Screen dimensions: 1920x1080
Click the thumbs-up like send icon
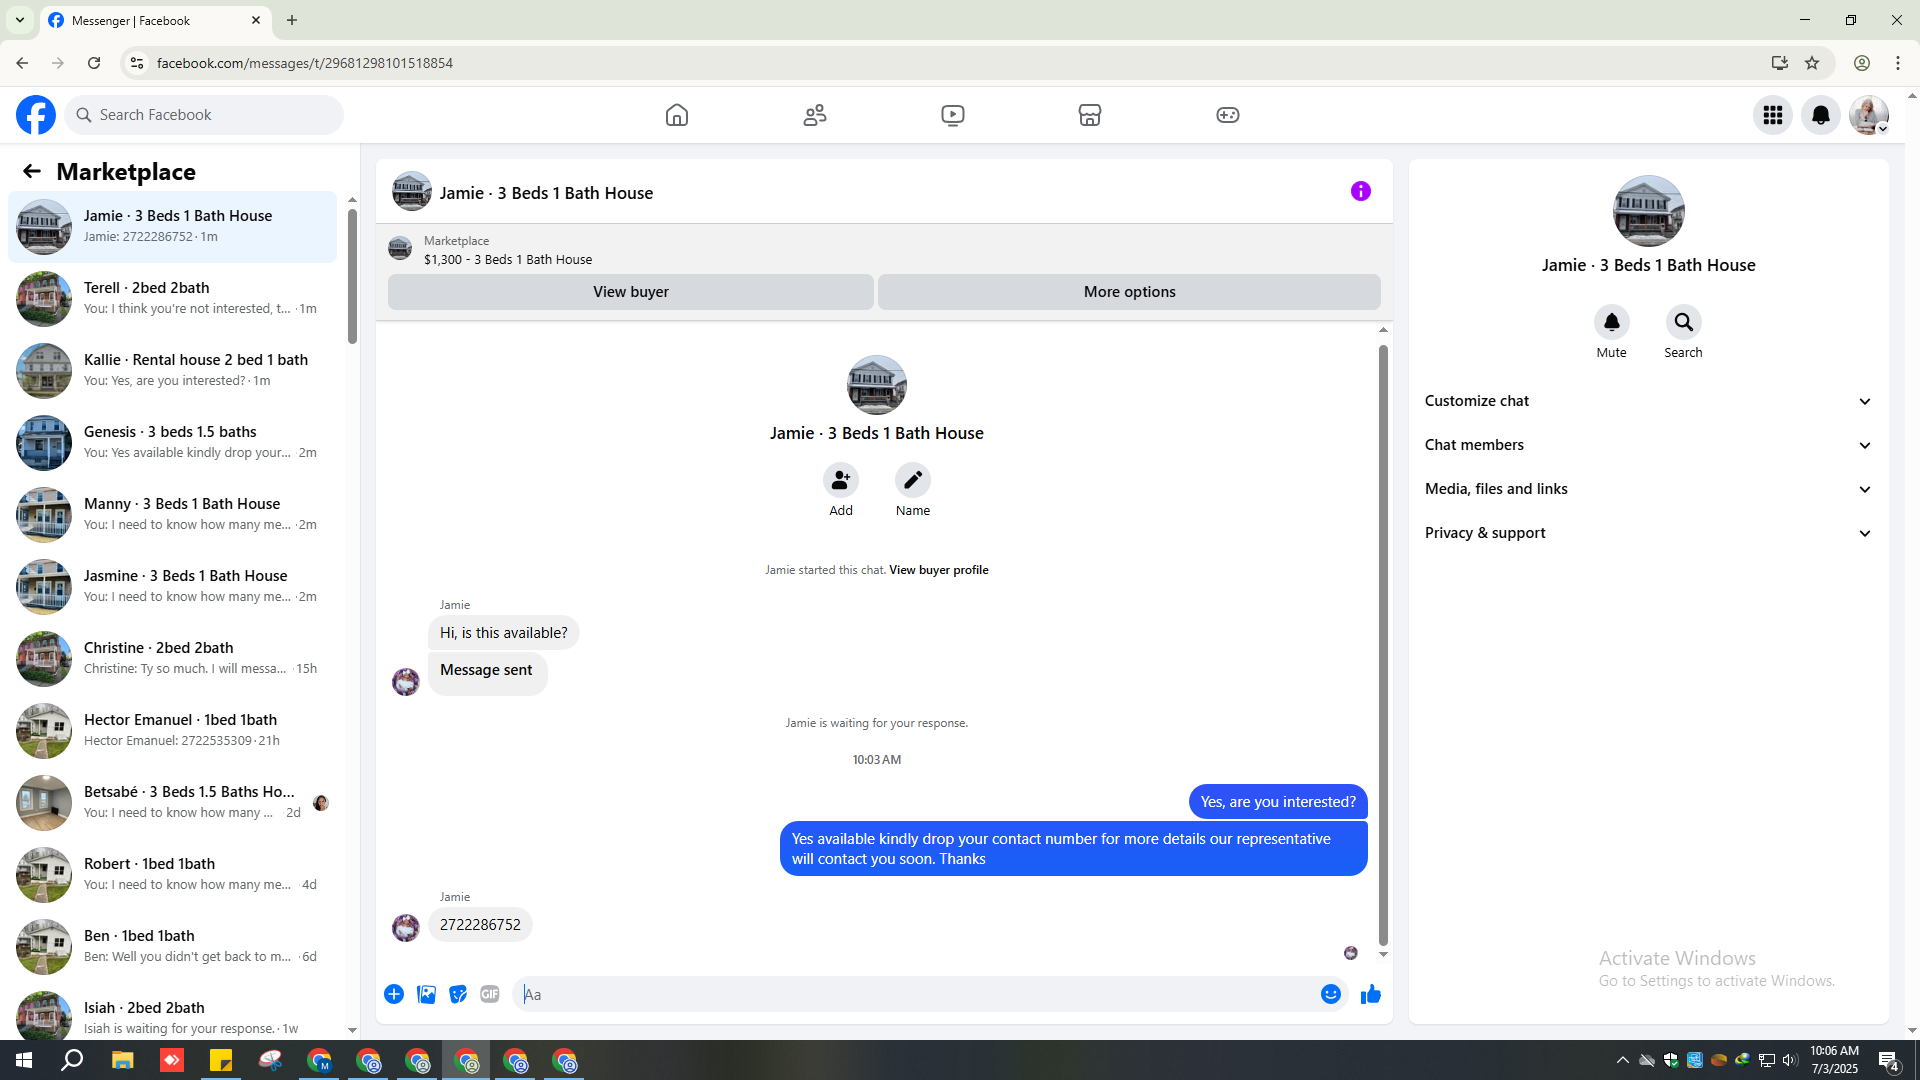(x=1370, y=994)
